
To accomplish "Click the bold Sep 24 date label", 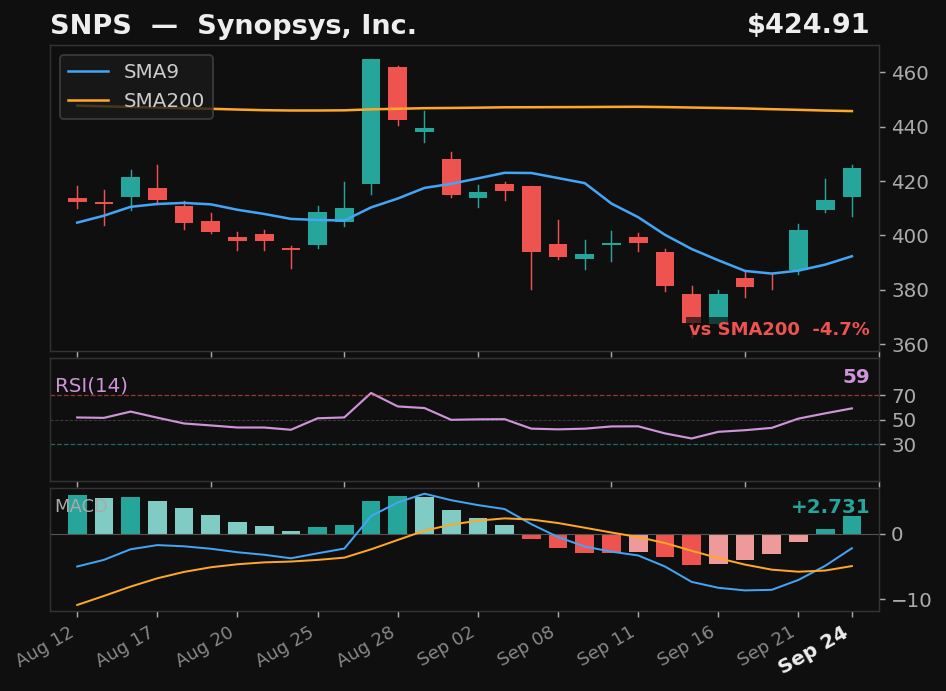I will pos(814,649).
